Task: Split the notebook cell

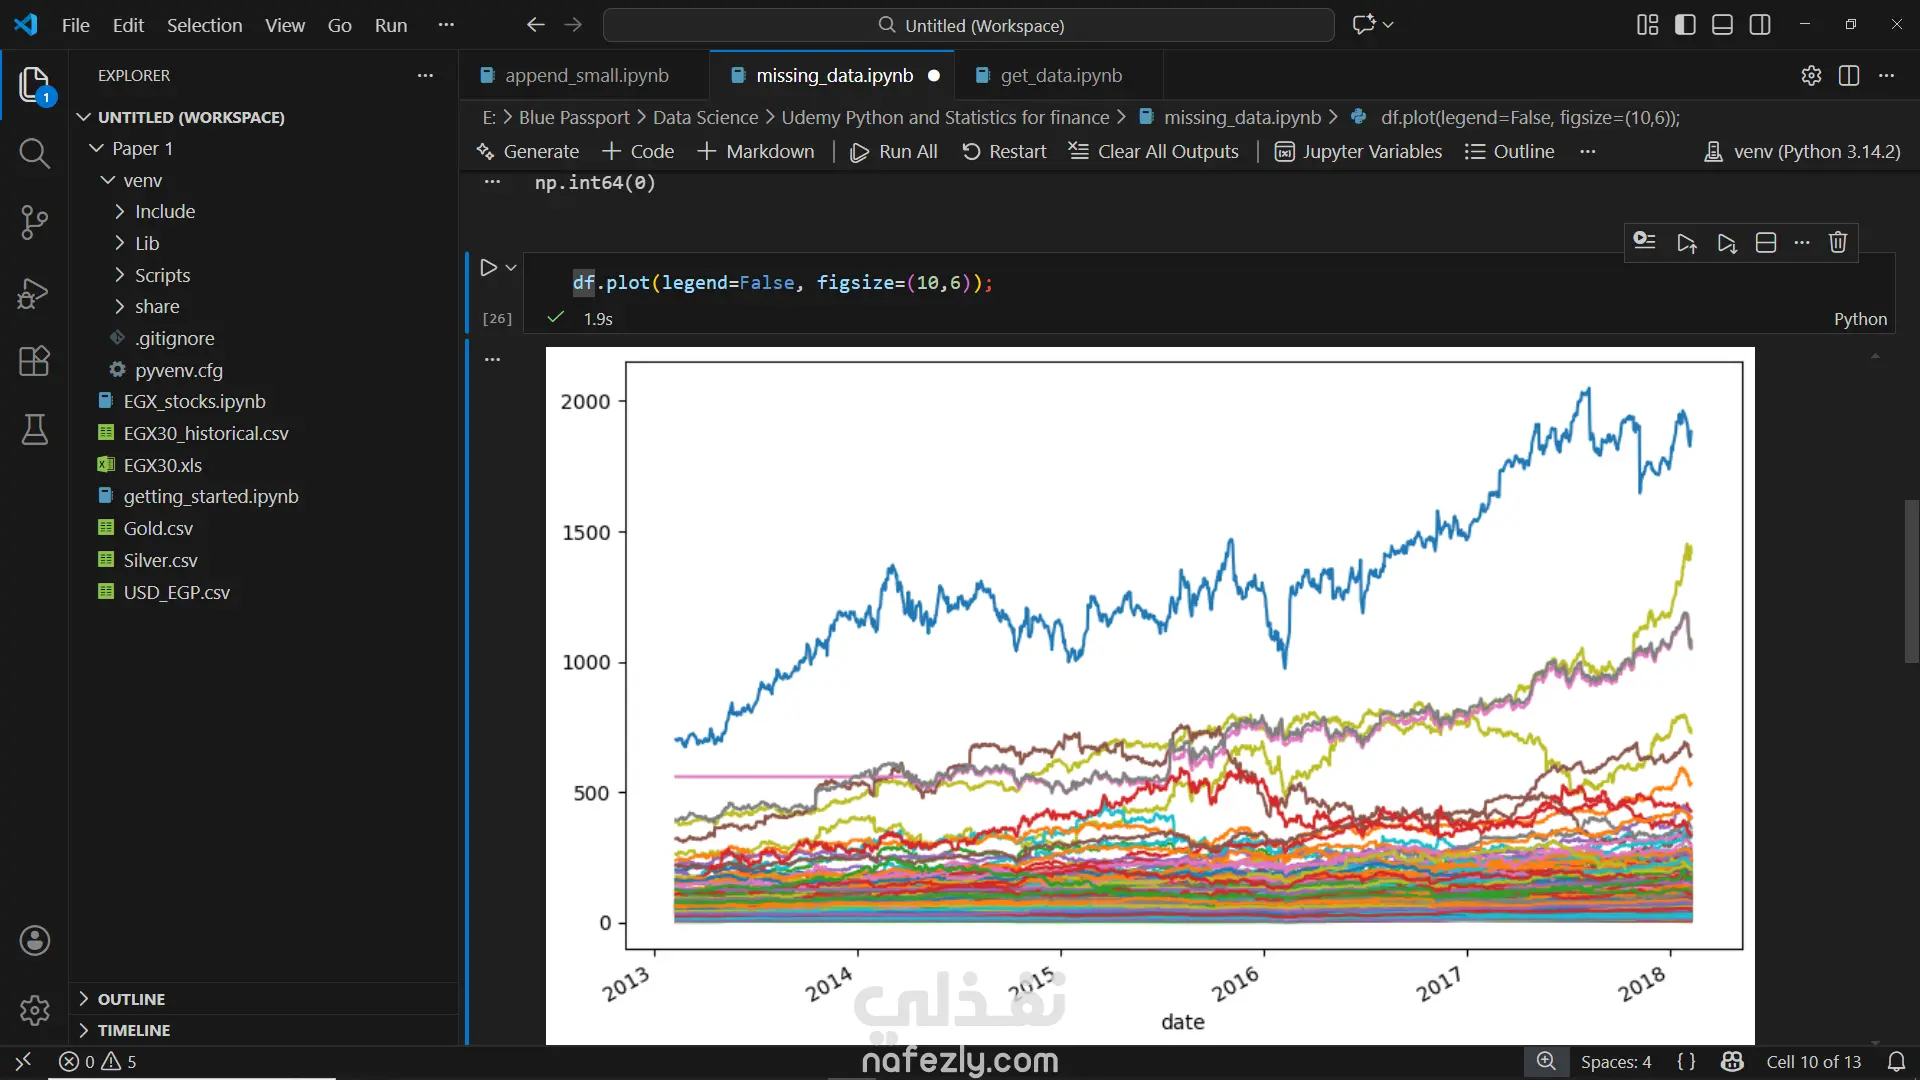Action: [1766, 243]
